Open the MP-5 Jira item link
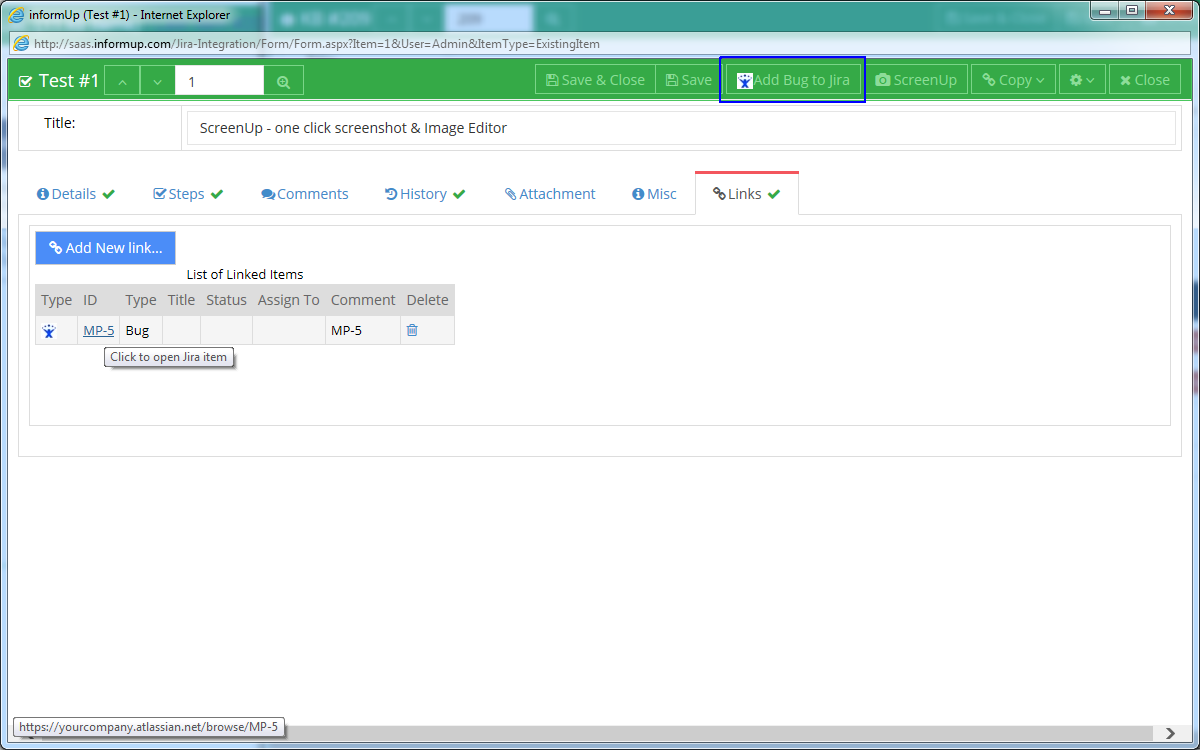Viewport: 1200px width, 750px height. click(x=98, y=330)
